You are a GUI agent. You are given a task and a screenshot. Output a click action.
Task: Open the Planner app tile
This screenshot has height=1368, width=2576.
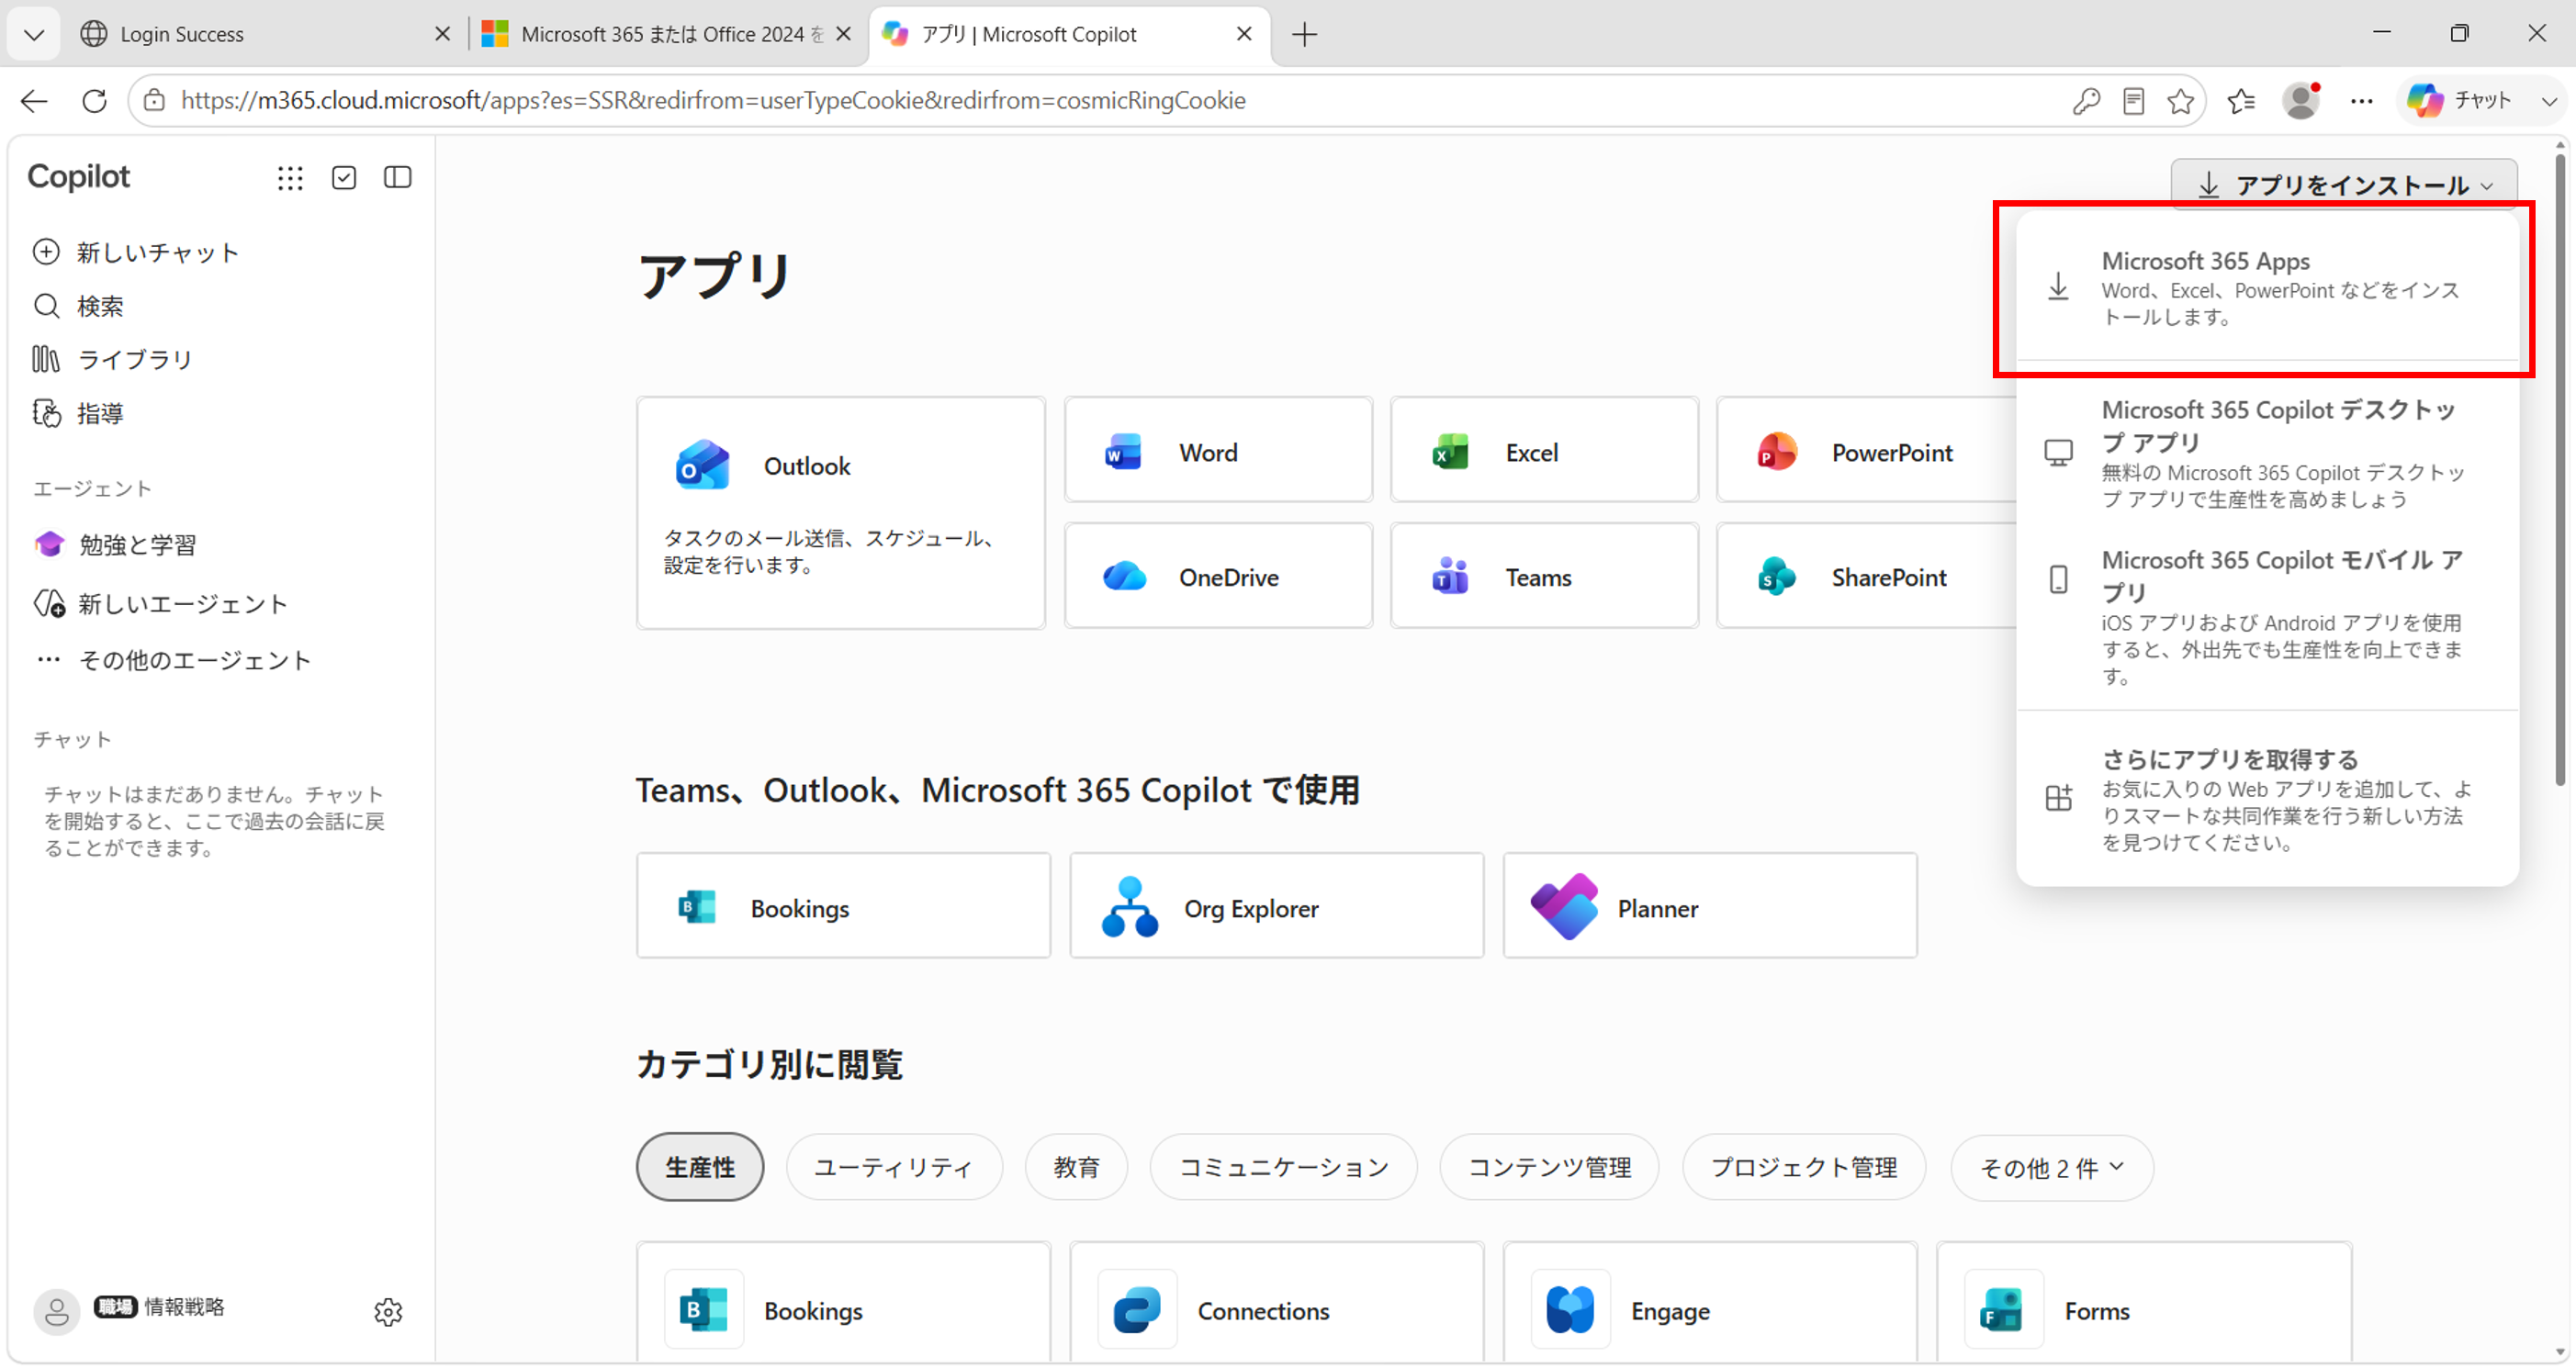tap(1709, 907)
